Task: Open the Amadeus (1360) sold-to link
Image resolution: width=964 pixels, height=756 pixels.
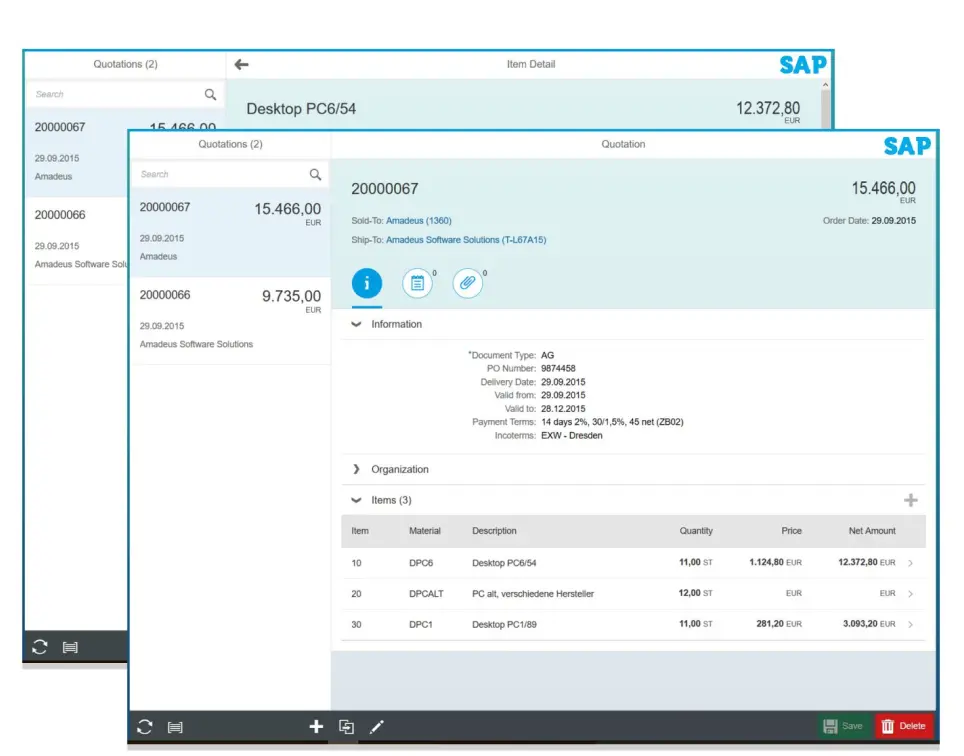Action: 419,221
